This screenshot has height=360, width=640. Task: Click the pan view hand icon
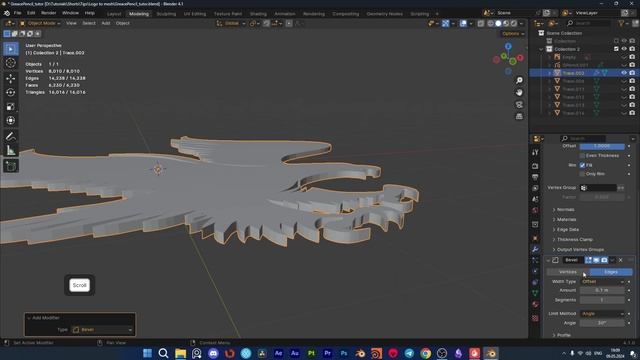(519, 93)
